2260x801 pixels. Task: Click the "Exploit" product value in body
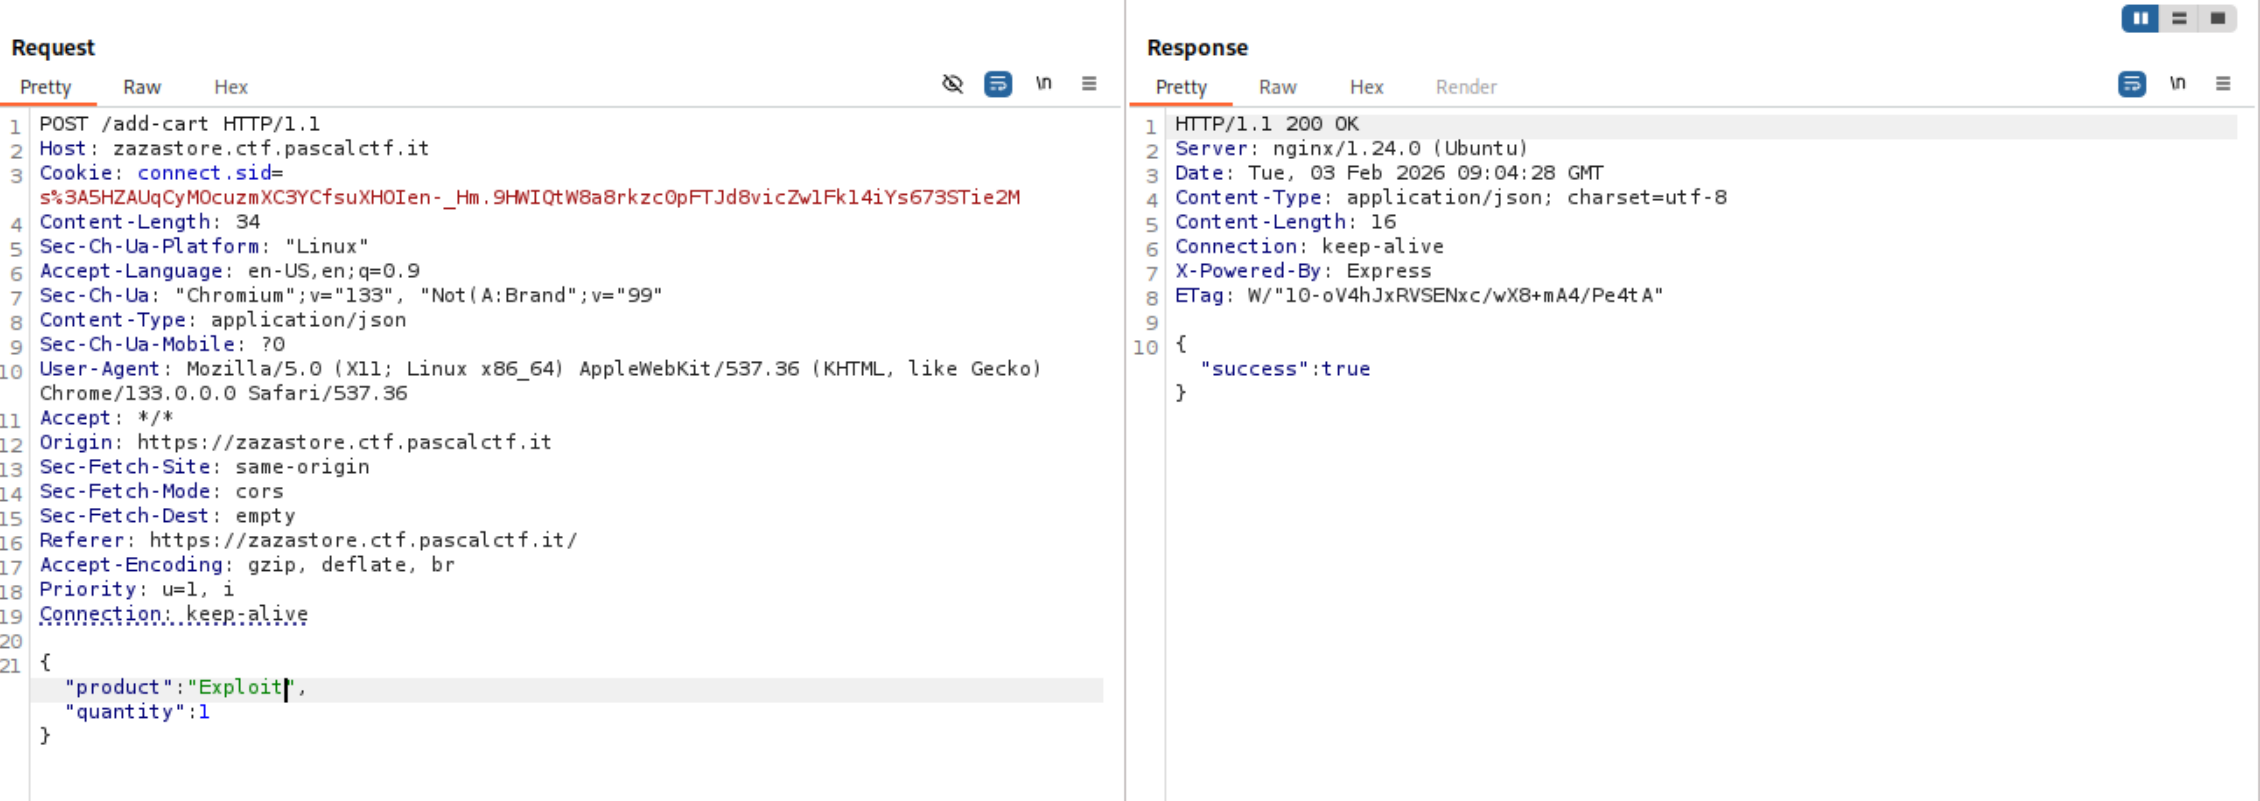[240, 687]
